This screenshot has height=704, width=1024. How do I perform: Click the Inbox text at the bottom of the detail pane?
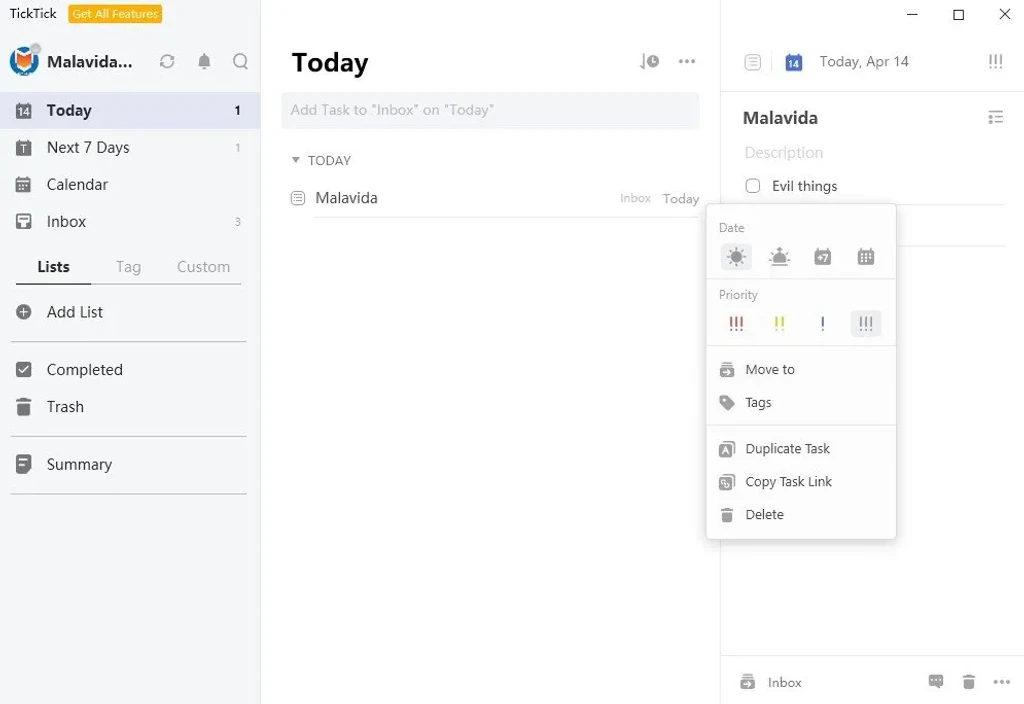(x=784, y=682)
